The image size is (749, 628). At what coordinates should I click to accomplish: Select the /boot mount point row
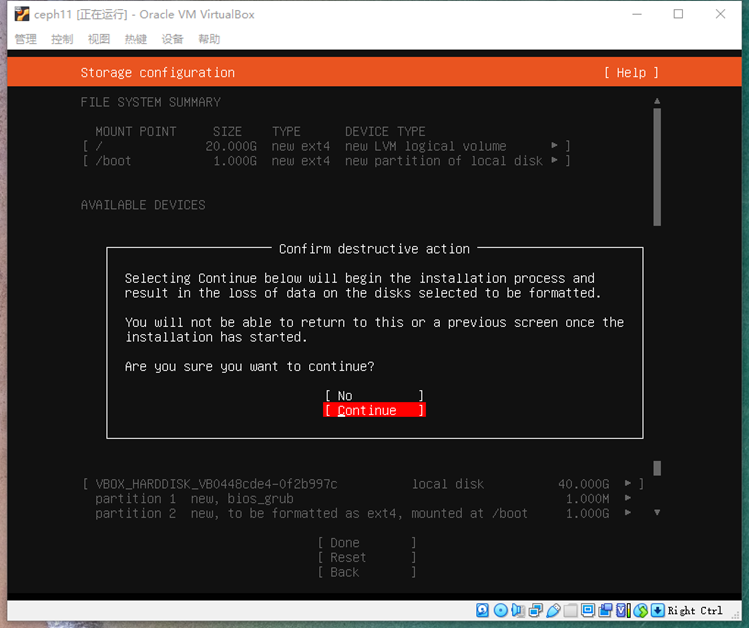pos(326,160)
